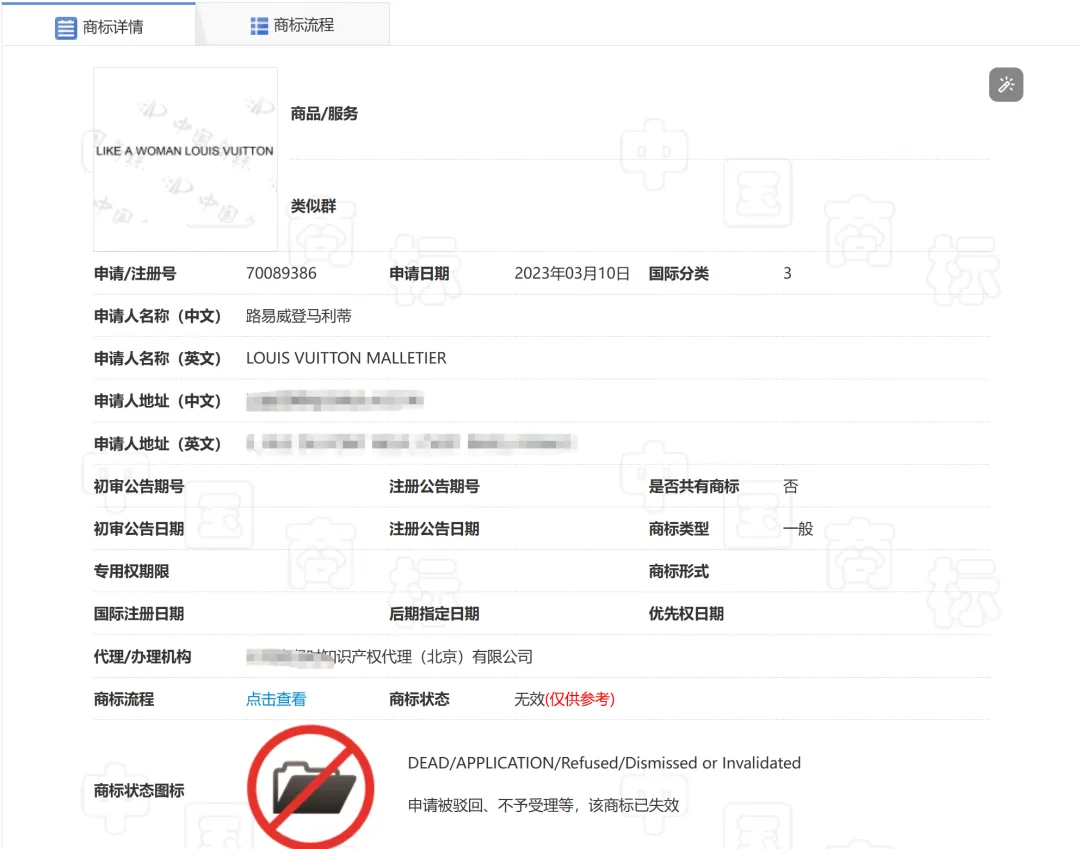Viewport: 1080px width, 849px height.
Task: Select registration number 70089386
Action: 281,273
